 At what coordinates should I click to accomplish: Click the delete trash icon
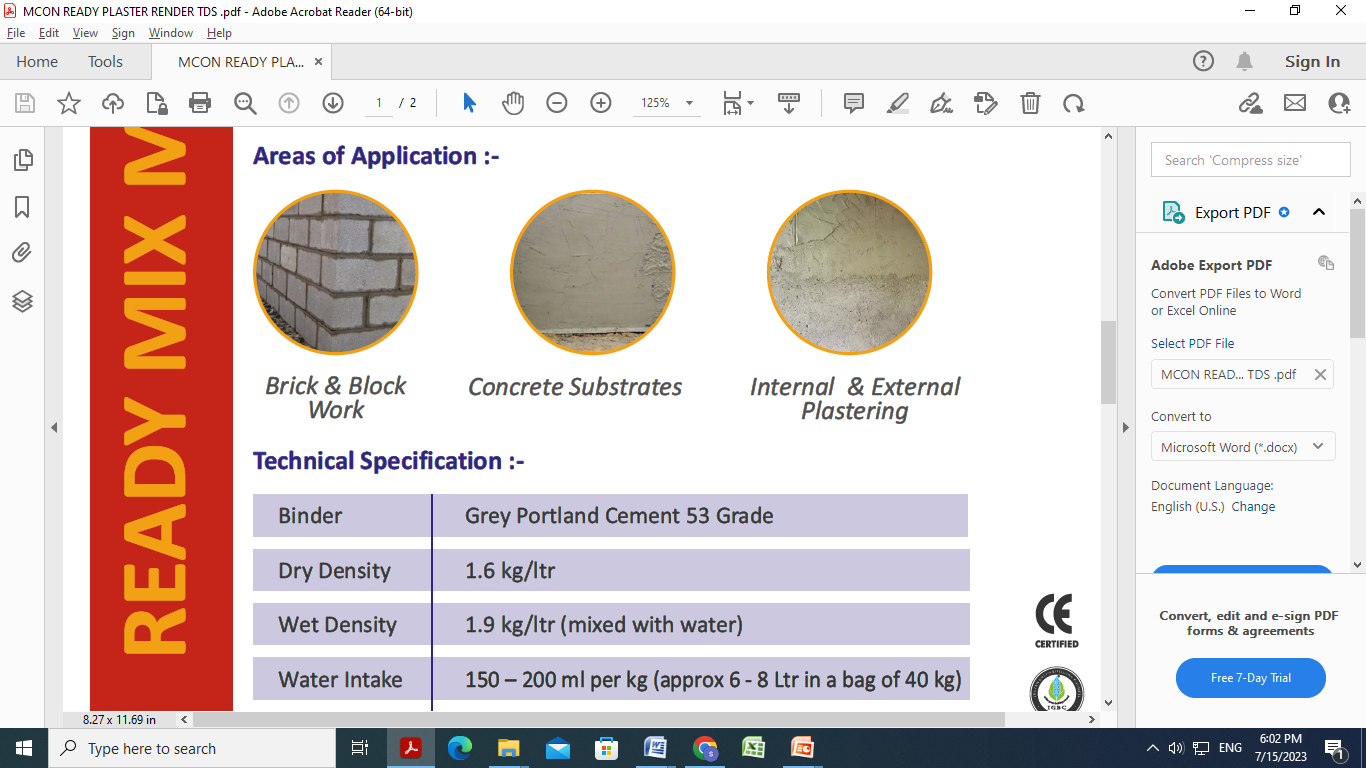click(x=1030, y=103)
